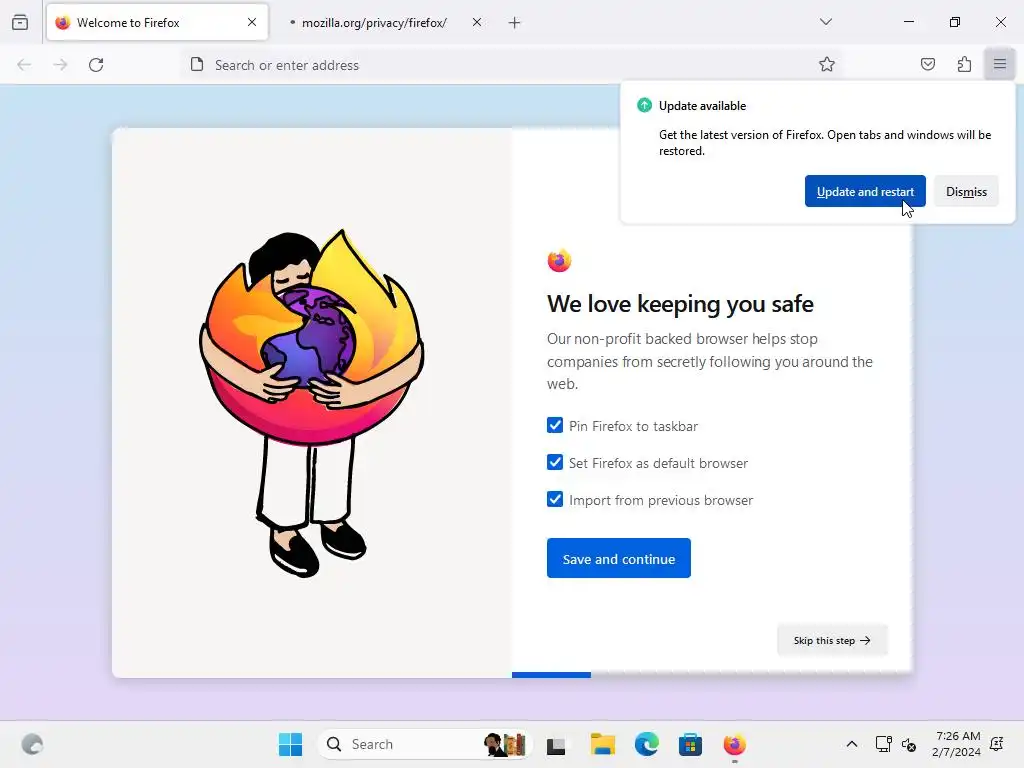Show hidden system tray icons
Screen dimensions: 1024x768
click(x=852, y=744)
